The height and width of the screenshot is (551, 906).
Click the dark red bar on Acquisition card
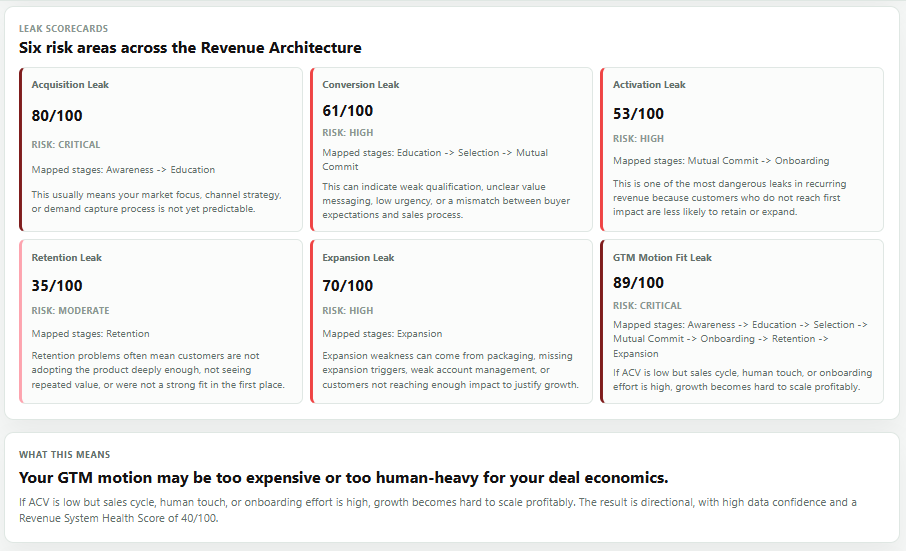pyautogui.click(x=21, y=150)
